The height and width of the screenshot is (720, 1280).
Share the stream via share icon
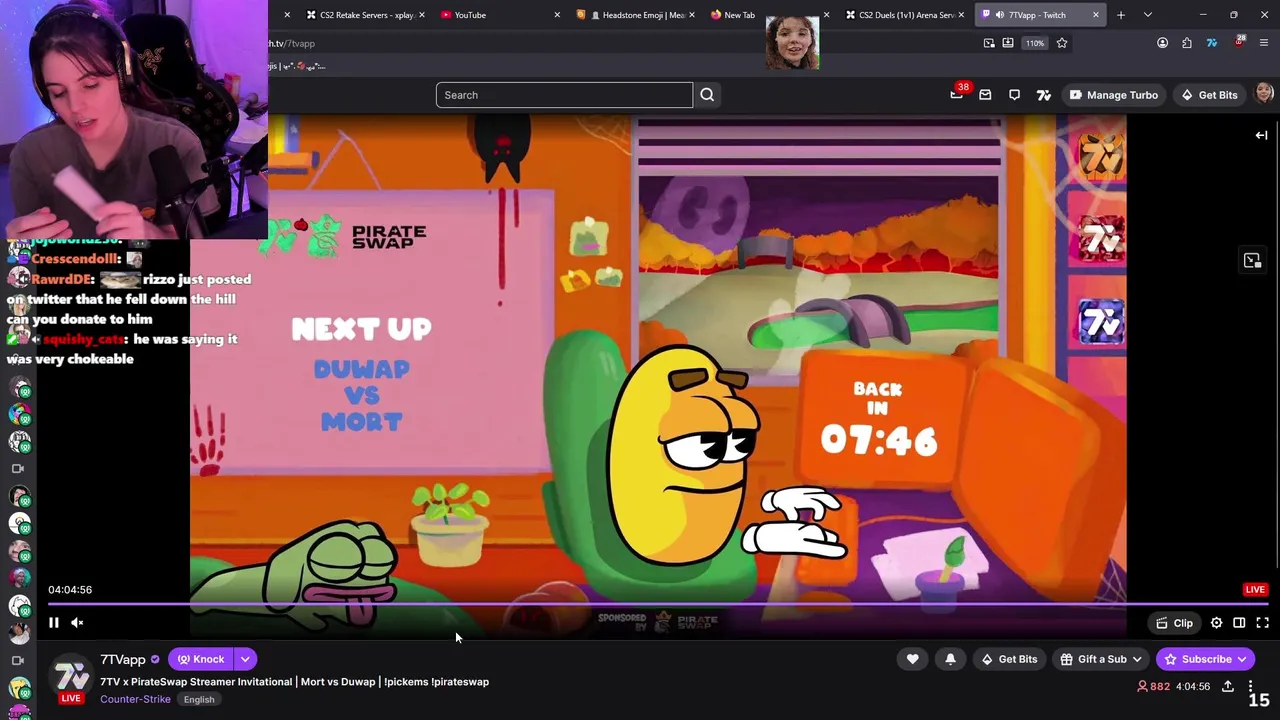[x=1227, y=686]
